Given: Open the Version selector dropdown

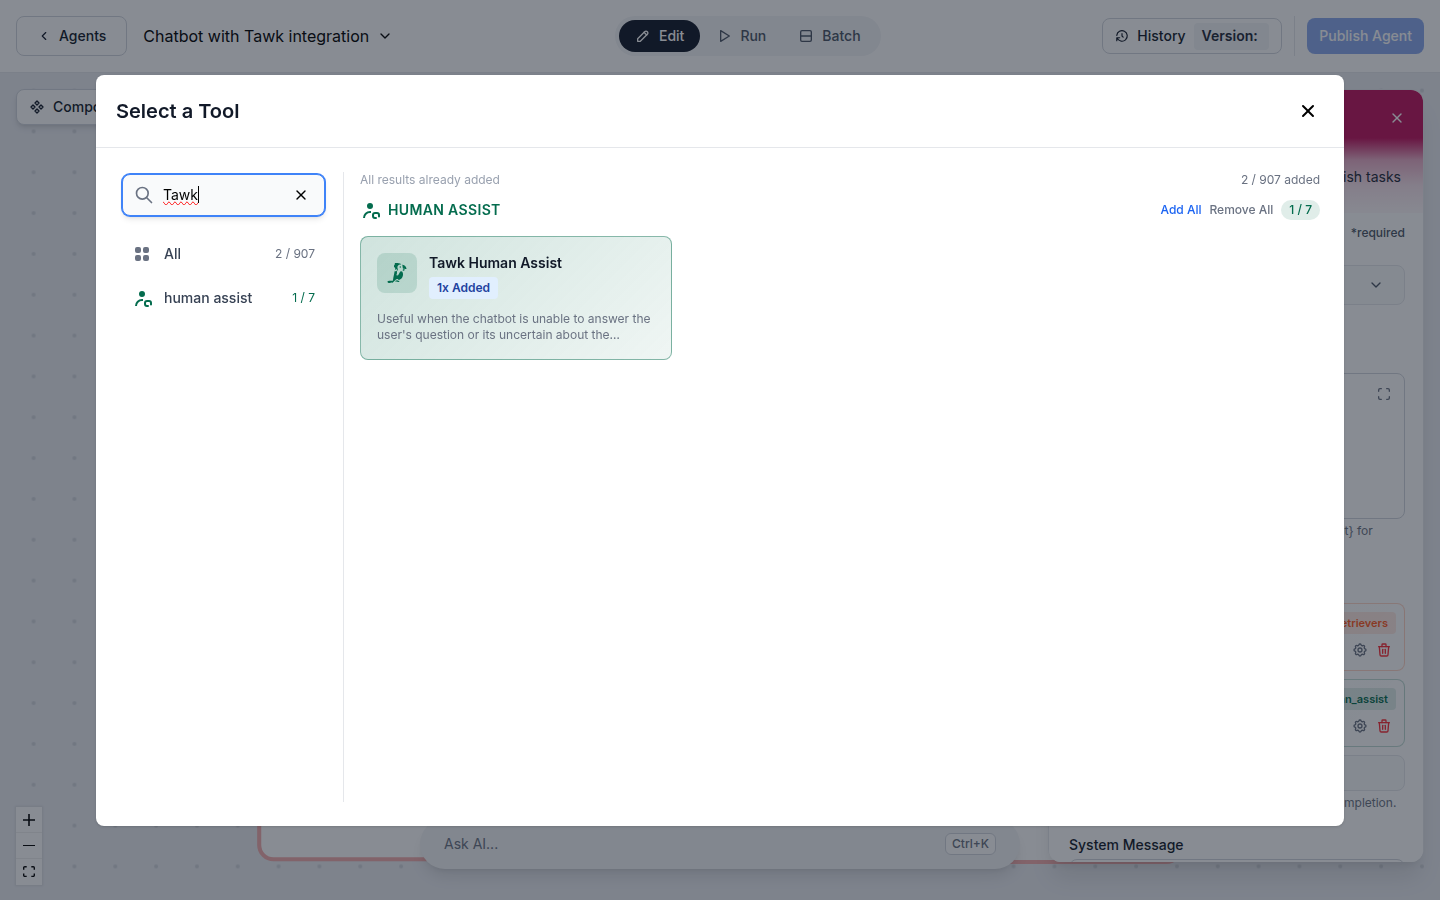Looking at the screenshot, I should point(1230,36).
